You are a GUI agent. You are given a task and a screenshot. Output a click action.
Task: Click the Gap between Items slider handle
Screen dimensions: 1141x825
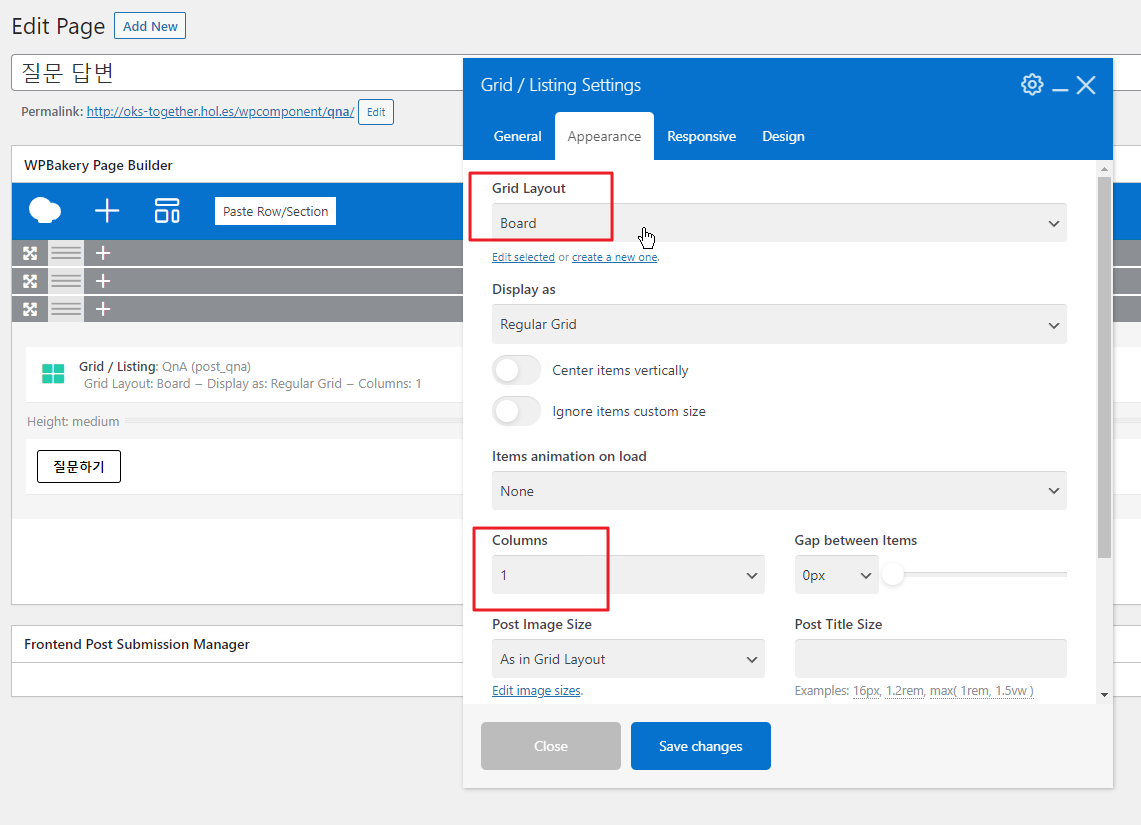pyautogui.click(x=893, y=575)
